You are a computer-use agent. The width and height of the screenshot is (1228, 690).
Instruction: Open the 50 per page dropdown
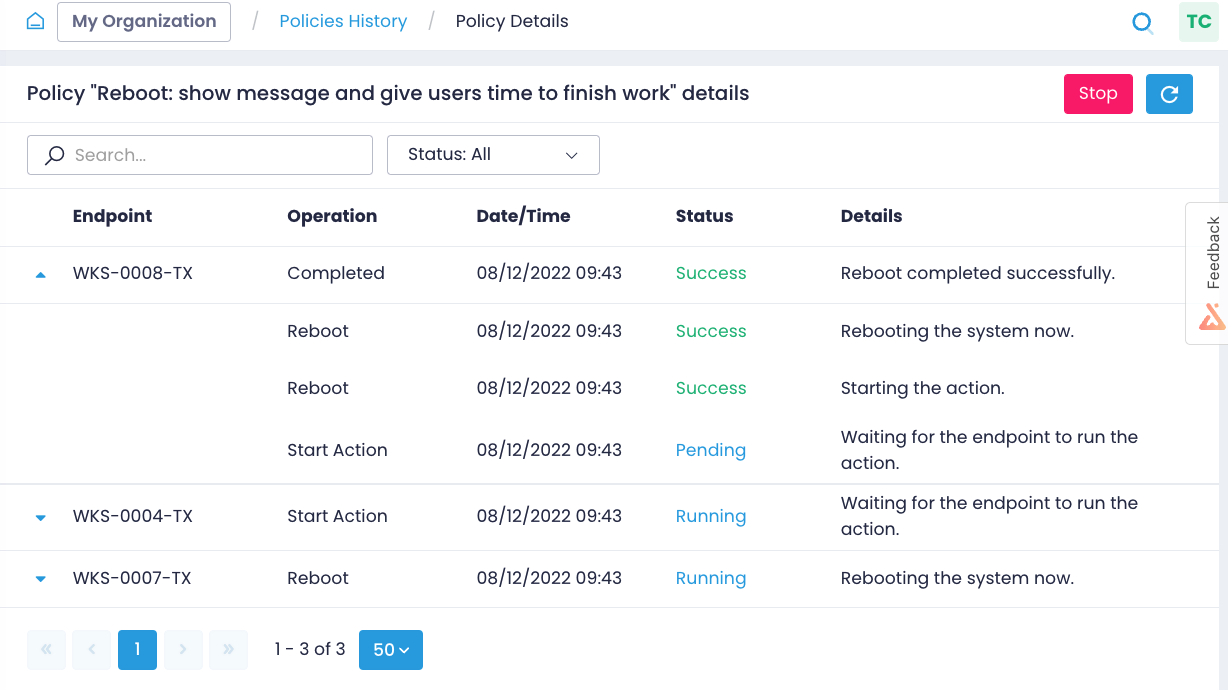pos(391,649)
